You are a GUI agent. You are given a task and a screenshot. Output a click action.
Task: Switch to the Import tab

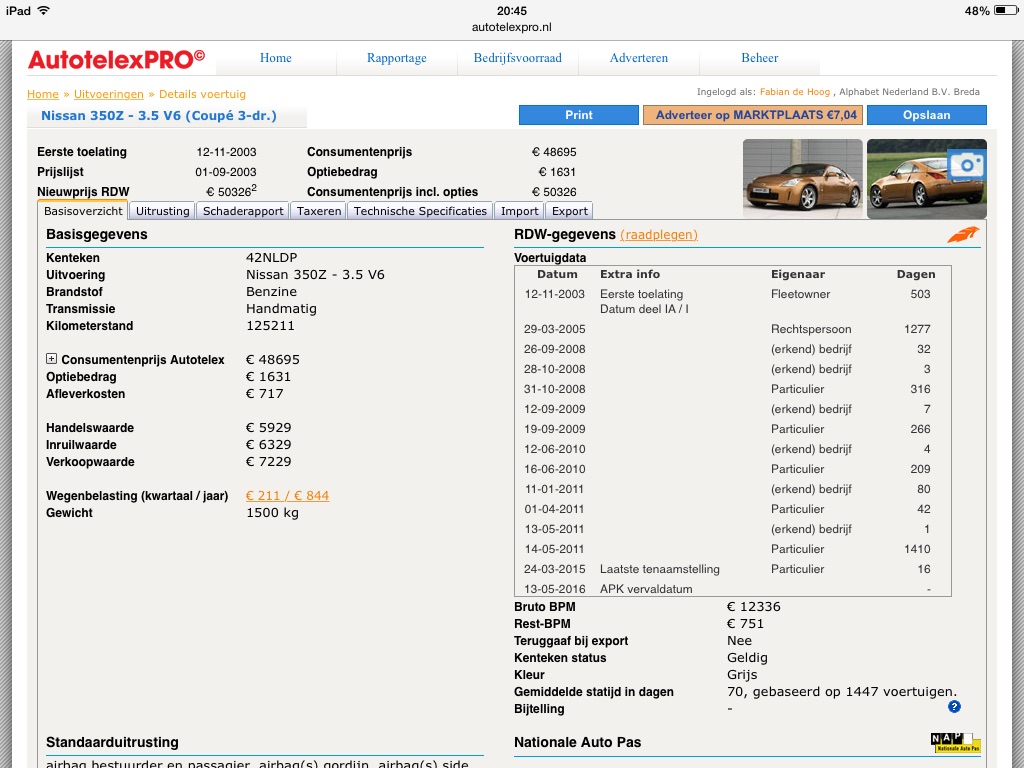point(519,211)
